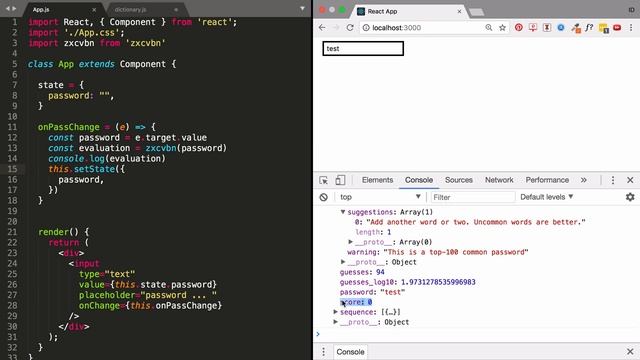Open the Performance tab
Viewport: 640px width, 360px height.
click(x=547, y=180)
